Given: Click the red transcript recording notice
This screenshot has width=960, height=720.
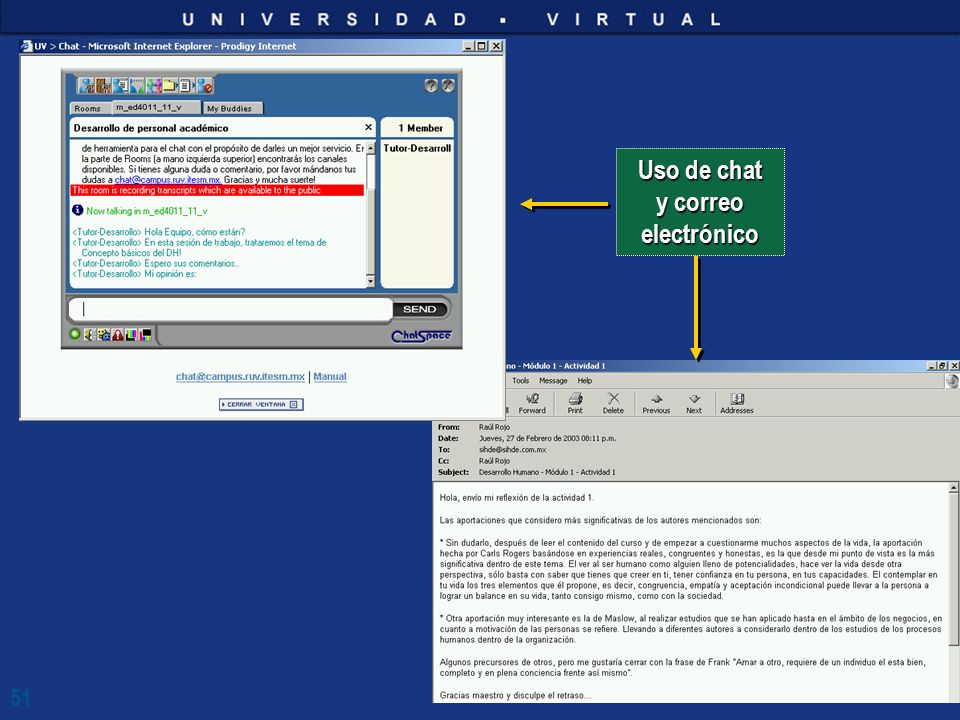Looking at the screenshot, I should pyautogui.click(x=217, y=190).
